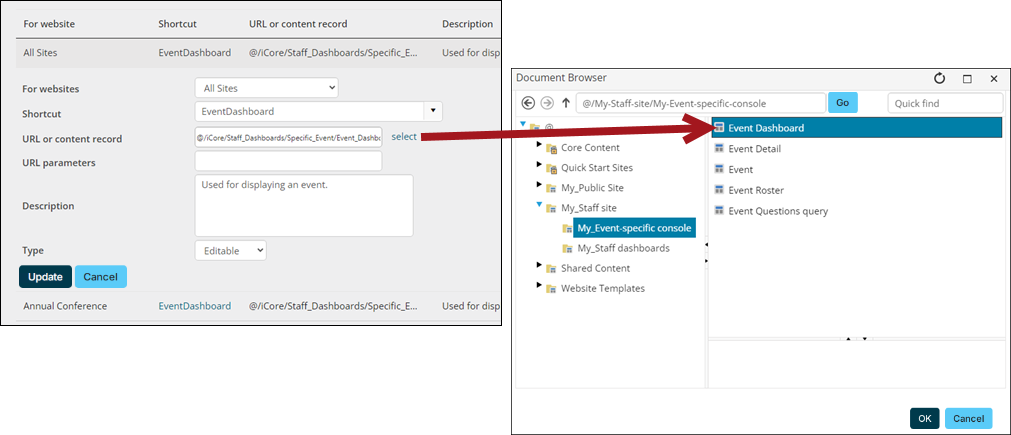Select My_Event-specific console folder
Image resolution: width=1011 pixels, height=435 pixels.
(x=634, y=227)
